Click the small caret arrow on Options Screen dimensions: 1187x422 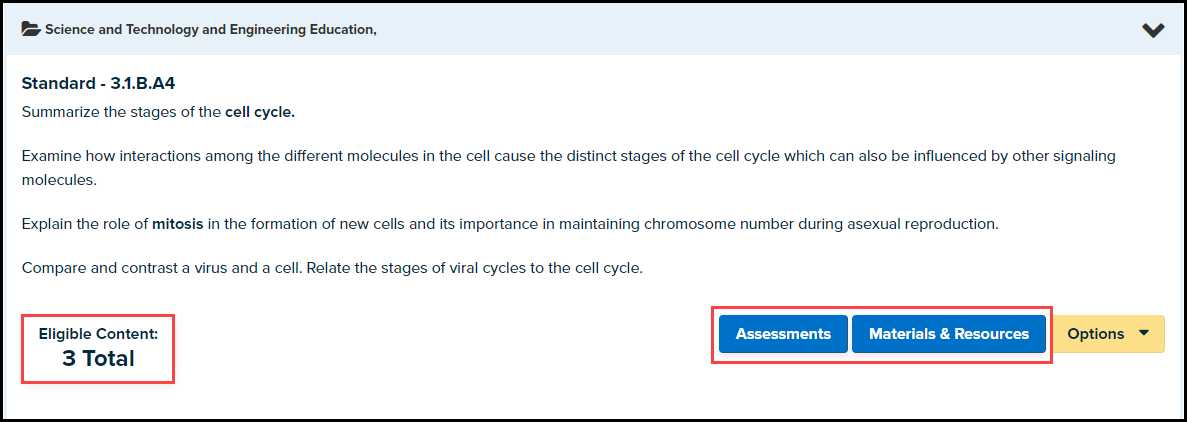pos(1144,334)
